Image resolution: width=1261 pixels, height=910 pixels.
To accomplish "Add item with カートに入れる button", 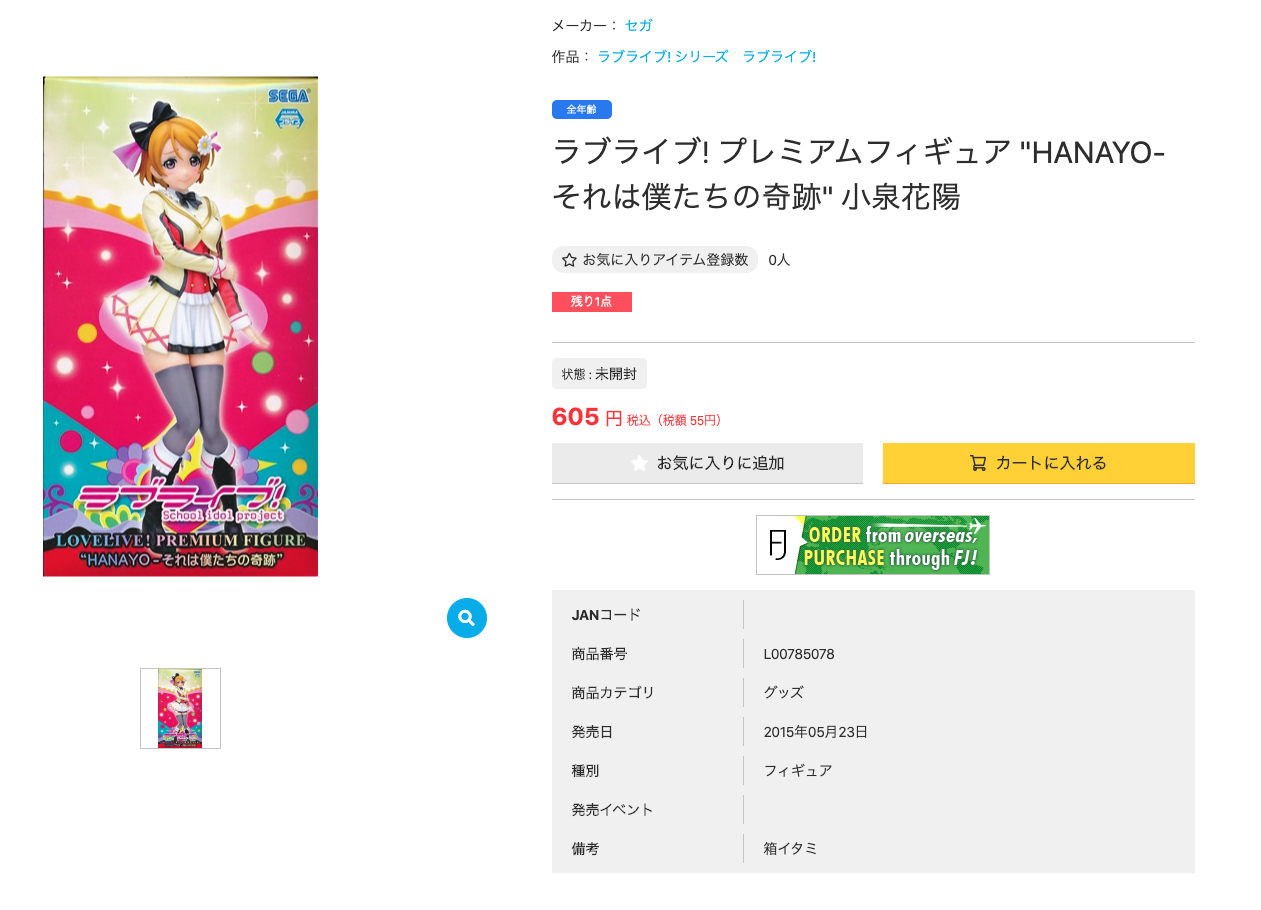I will tap(1039, 463).
